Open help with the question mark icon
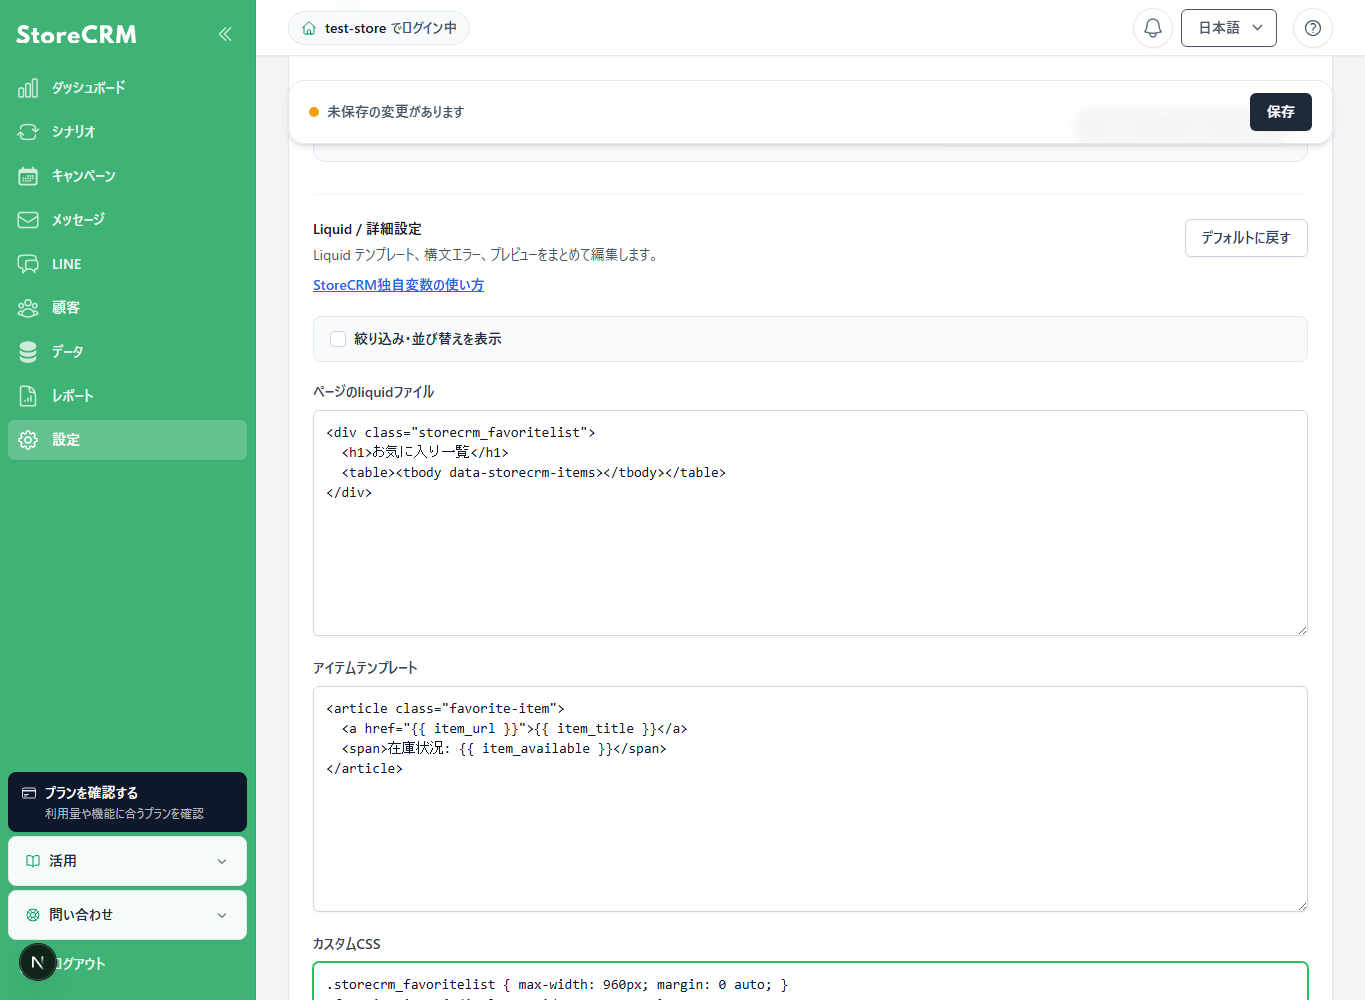This screenshot has width=1365, height=1000. [1313, 28]
